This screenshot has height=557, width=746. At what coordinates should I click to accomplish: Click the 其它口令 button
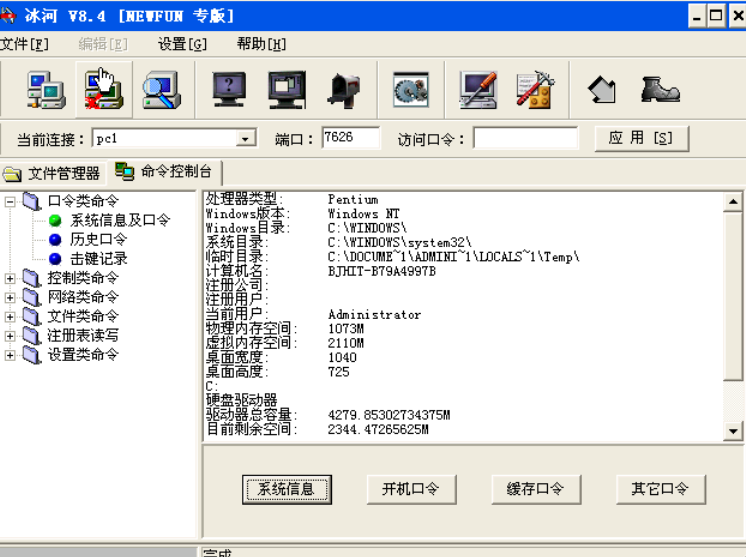[x=660, y=489]
